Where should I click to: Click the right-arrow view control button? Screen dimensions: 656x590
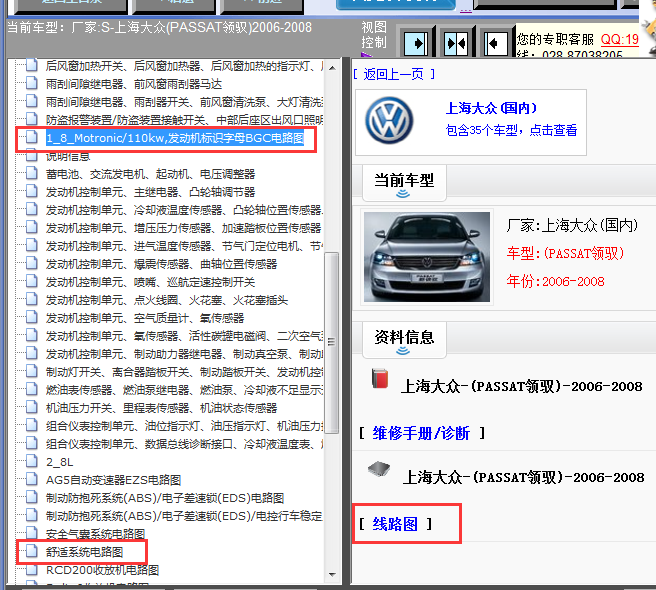[416, 43]
